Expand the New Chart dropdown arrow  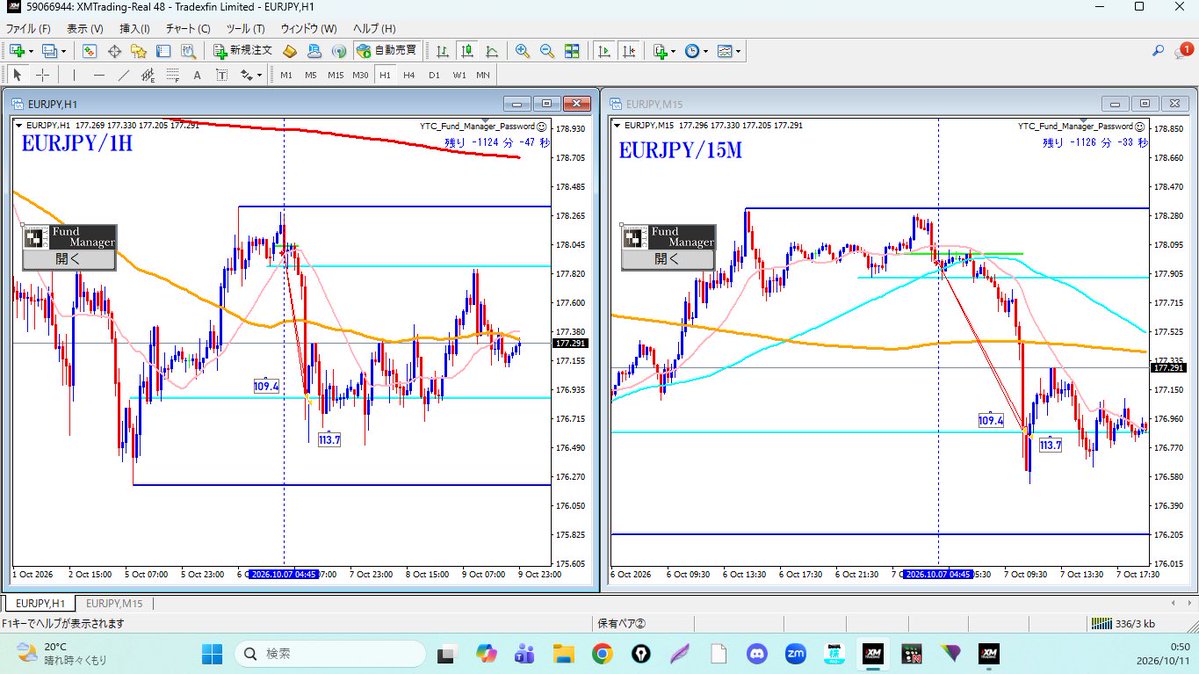[31, 52]
